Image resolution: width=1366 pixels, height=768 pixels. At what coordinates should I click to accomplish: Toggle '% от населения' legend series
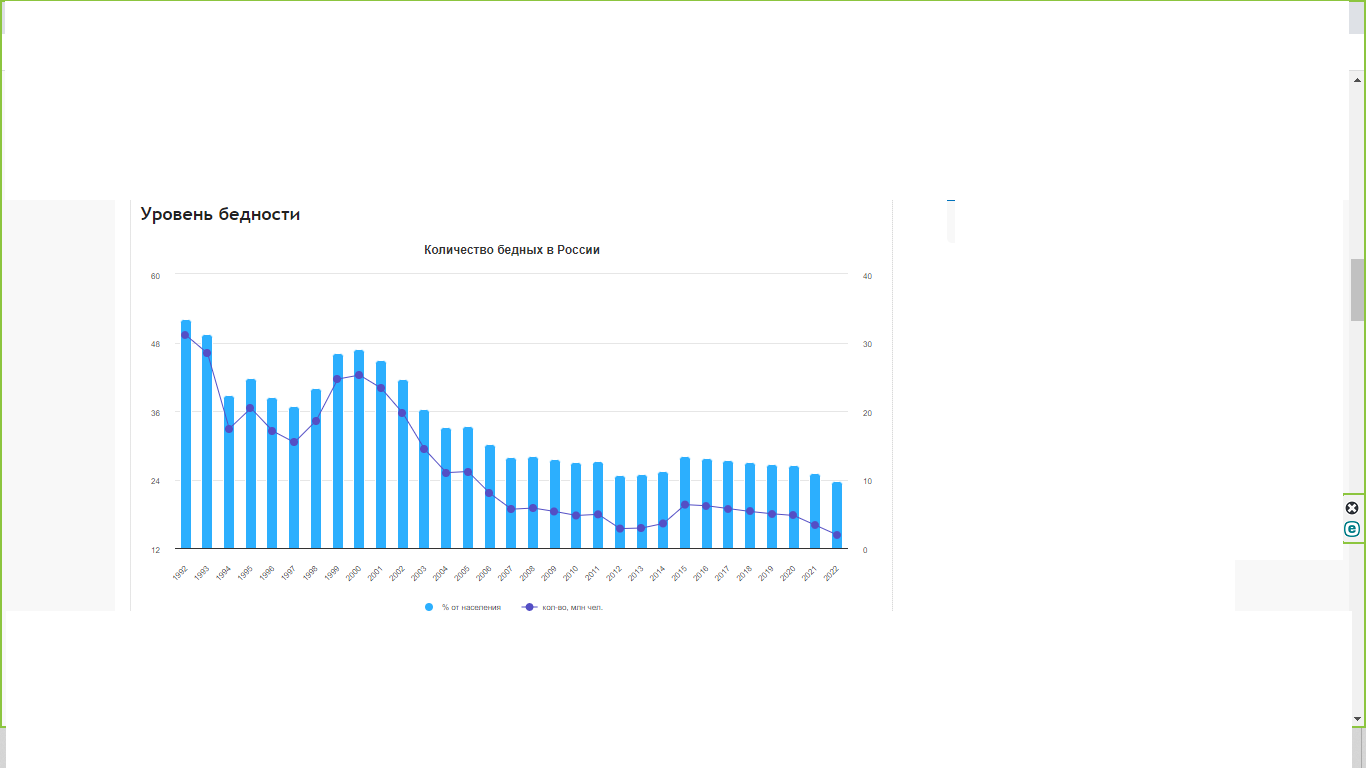pyautogui.click(x=471, y=607)
